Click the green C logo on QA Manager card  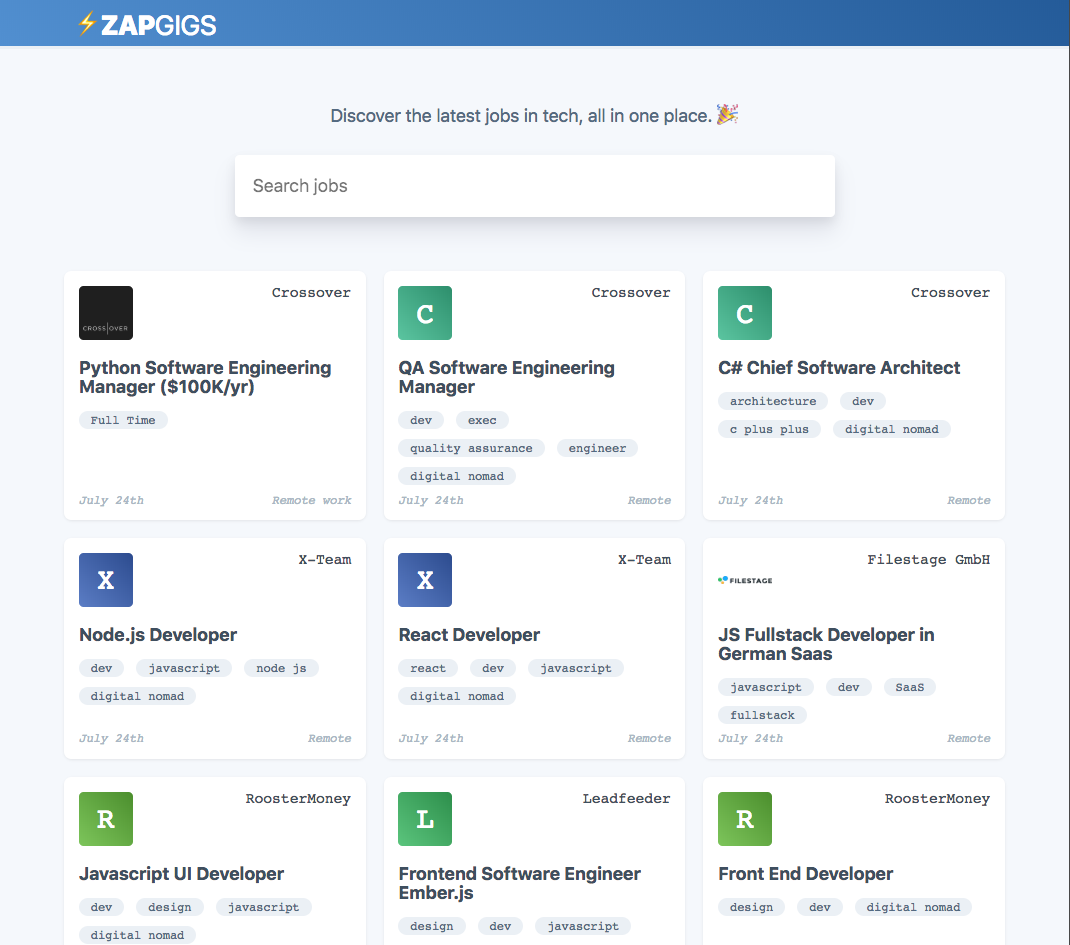click(425, 313)
